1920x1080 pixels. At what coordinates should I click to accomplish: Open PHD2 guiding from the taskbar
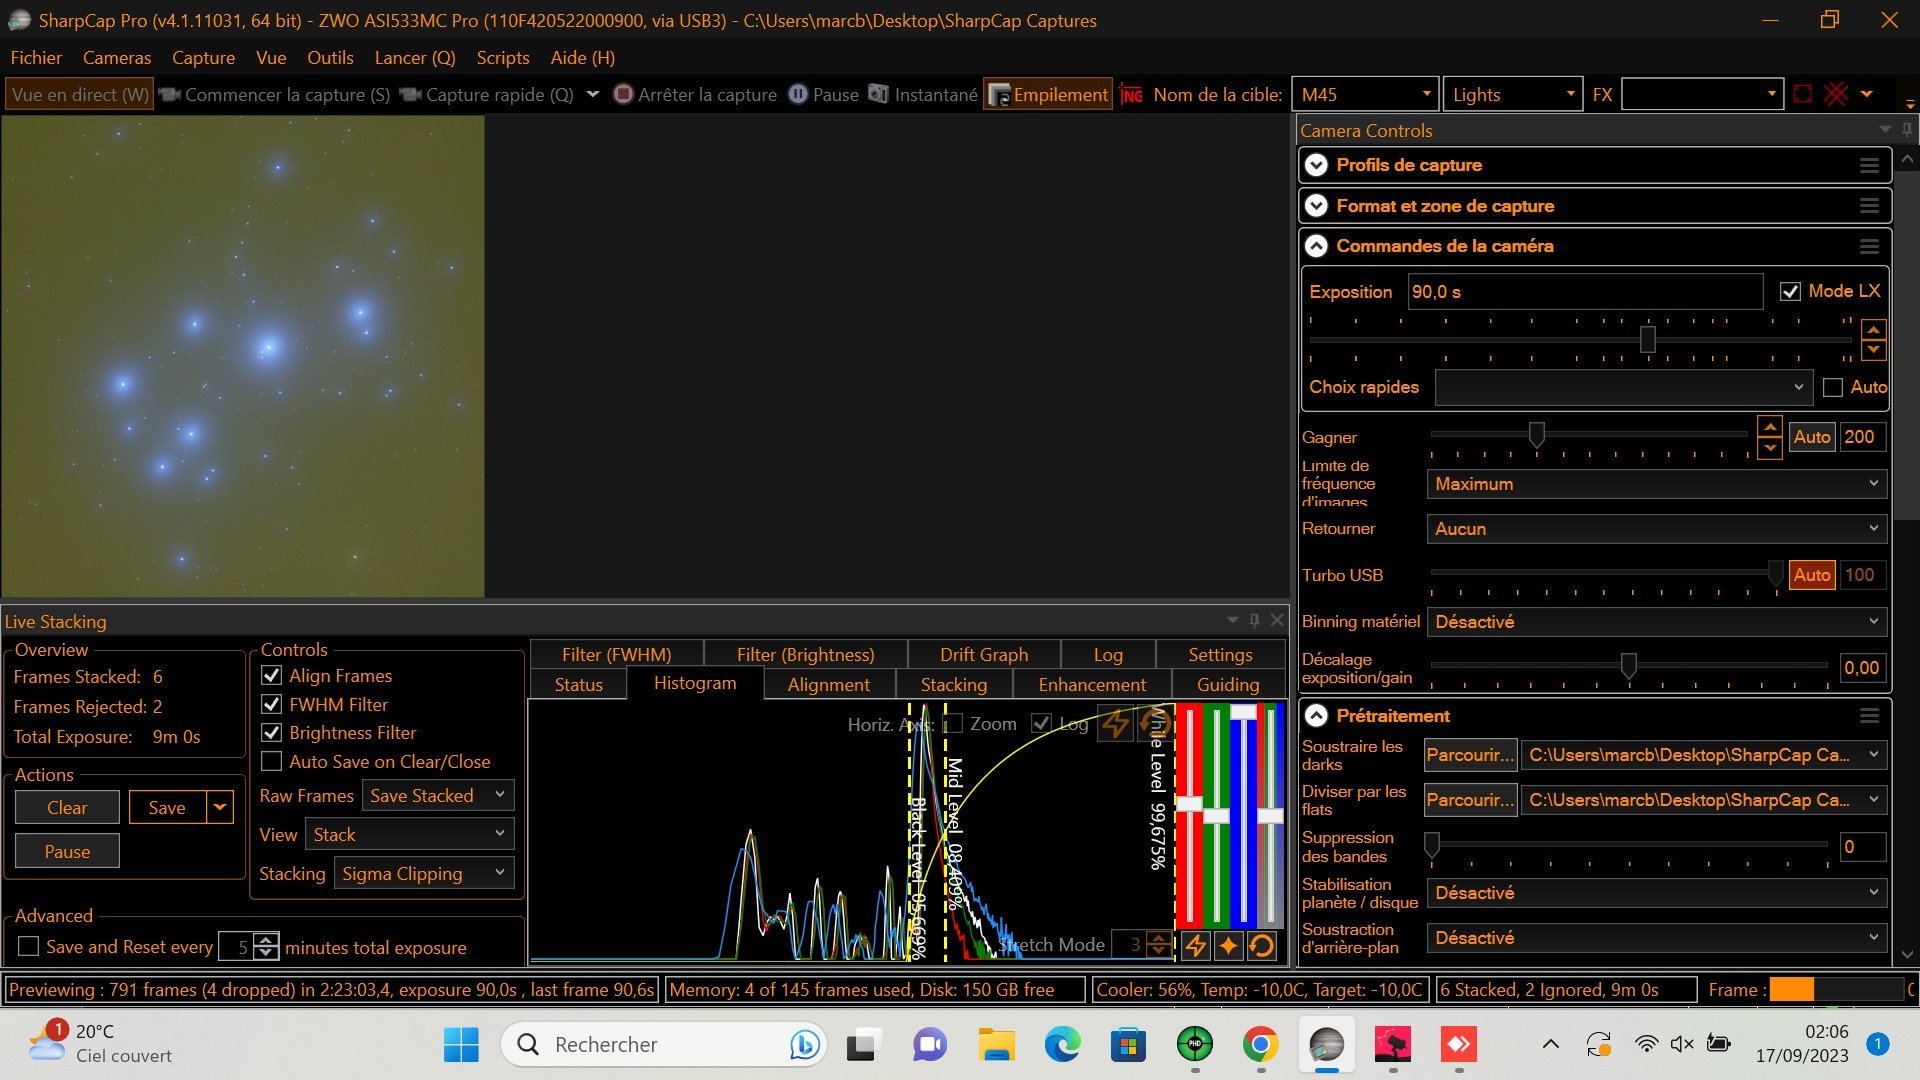(x=1194, y=1045)
